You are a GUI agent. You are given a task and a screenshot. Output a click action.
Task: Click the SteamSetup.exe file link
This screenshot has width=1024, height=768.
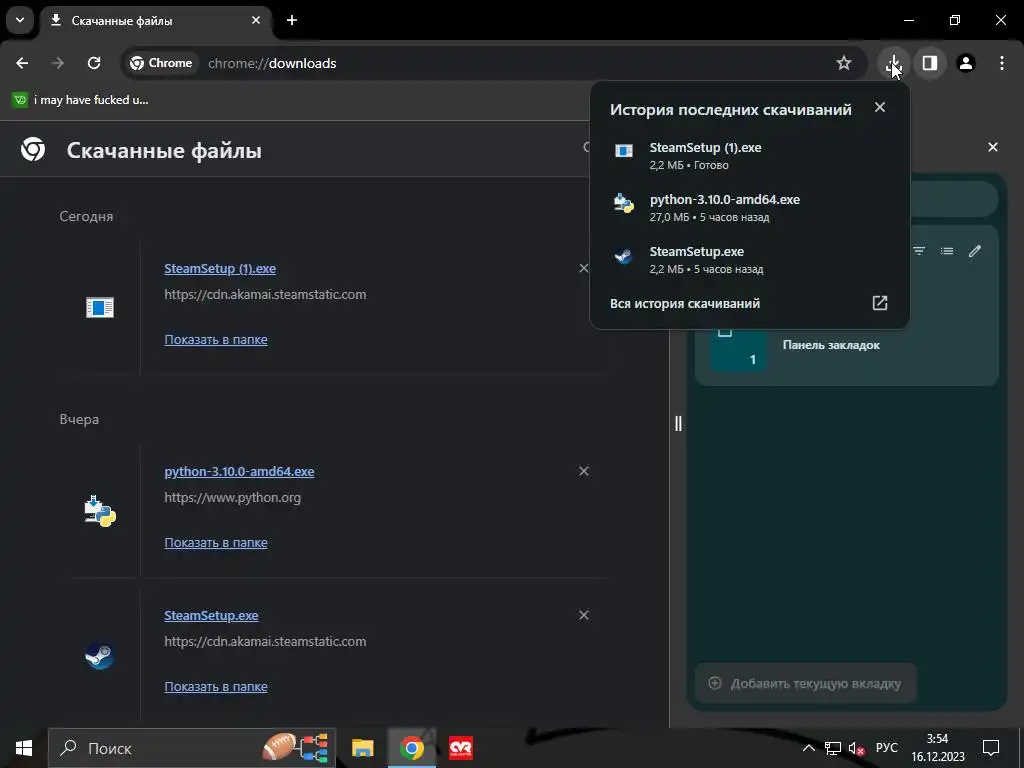(x=211, y=615)
